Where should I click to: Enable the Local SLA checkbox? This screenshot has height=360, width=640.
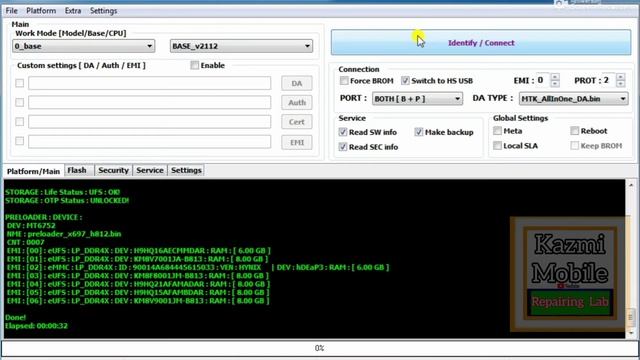pos(497,146)
